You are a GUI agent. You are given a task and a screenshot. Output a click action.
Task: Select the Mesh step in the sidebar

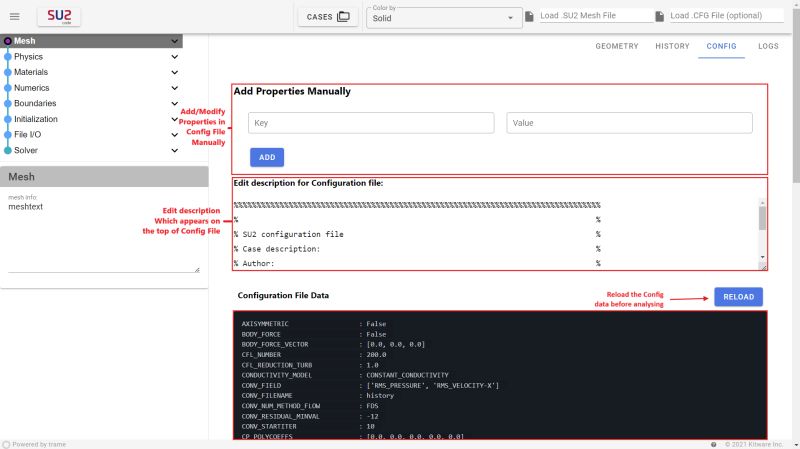91,41
